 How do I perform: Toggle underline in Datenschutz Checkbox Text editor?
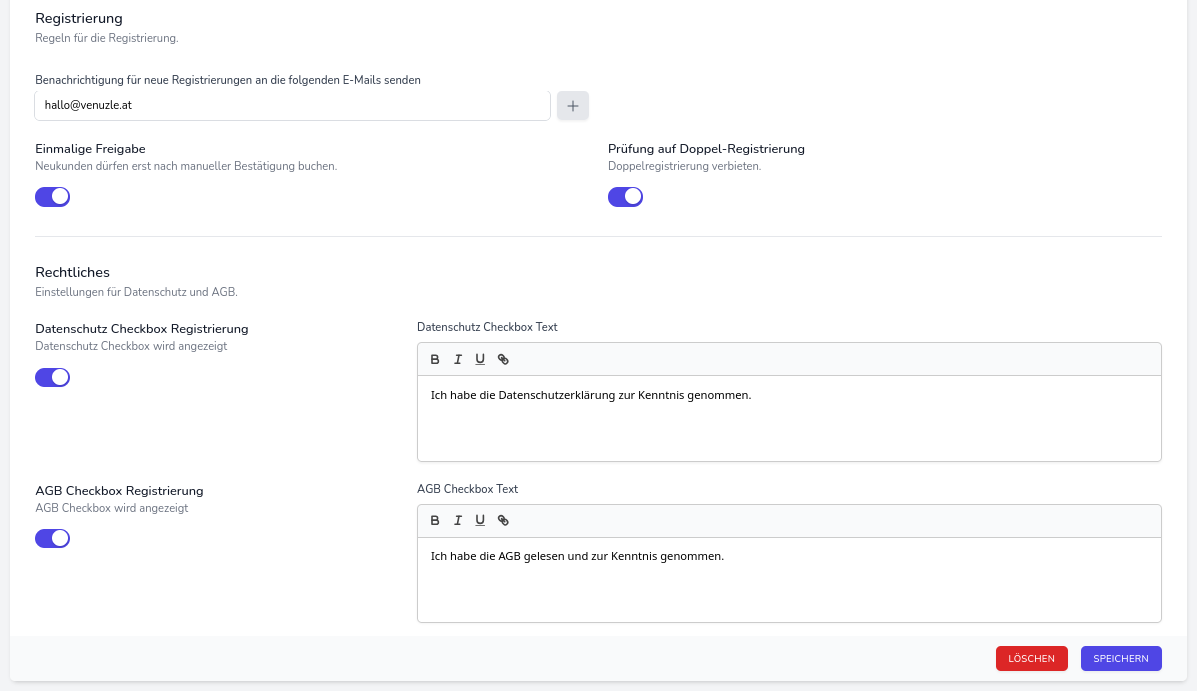click(480, 360)
